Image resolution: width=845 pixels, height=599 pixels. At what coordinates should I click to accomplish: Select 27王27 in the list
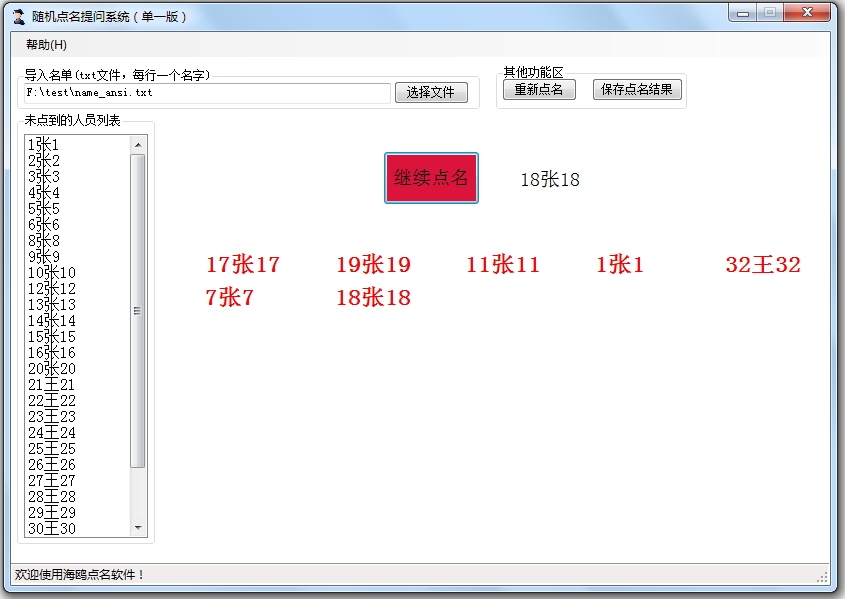click(78, 480)
